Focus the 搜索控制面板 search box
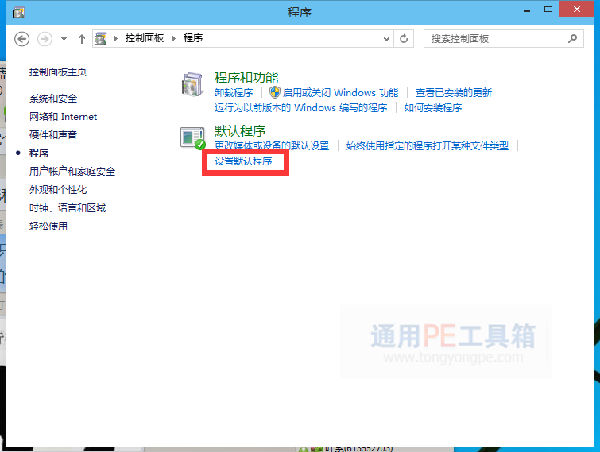 [504, 39]
